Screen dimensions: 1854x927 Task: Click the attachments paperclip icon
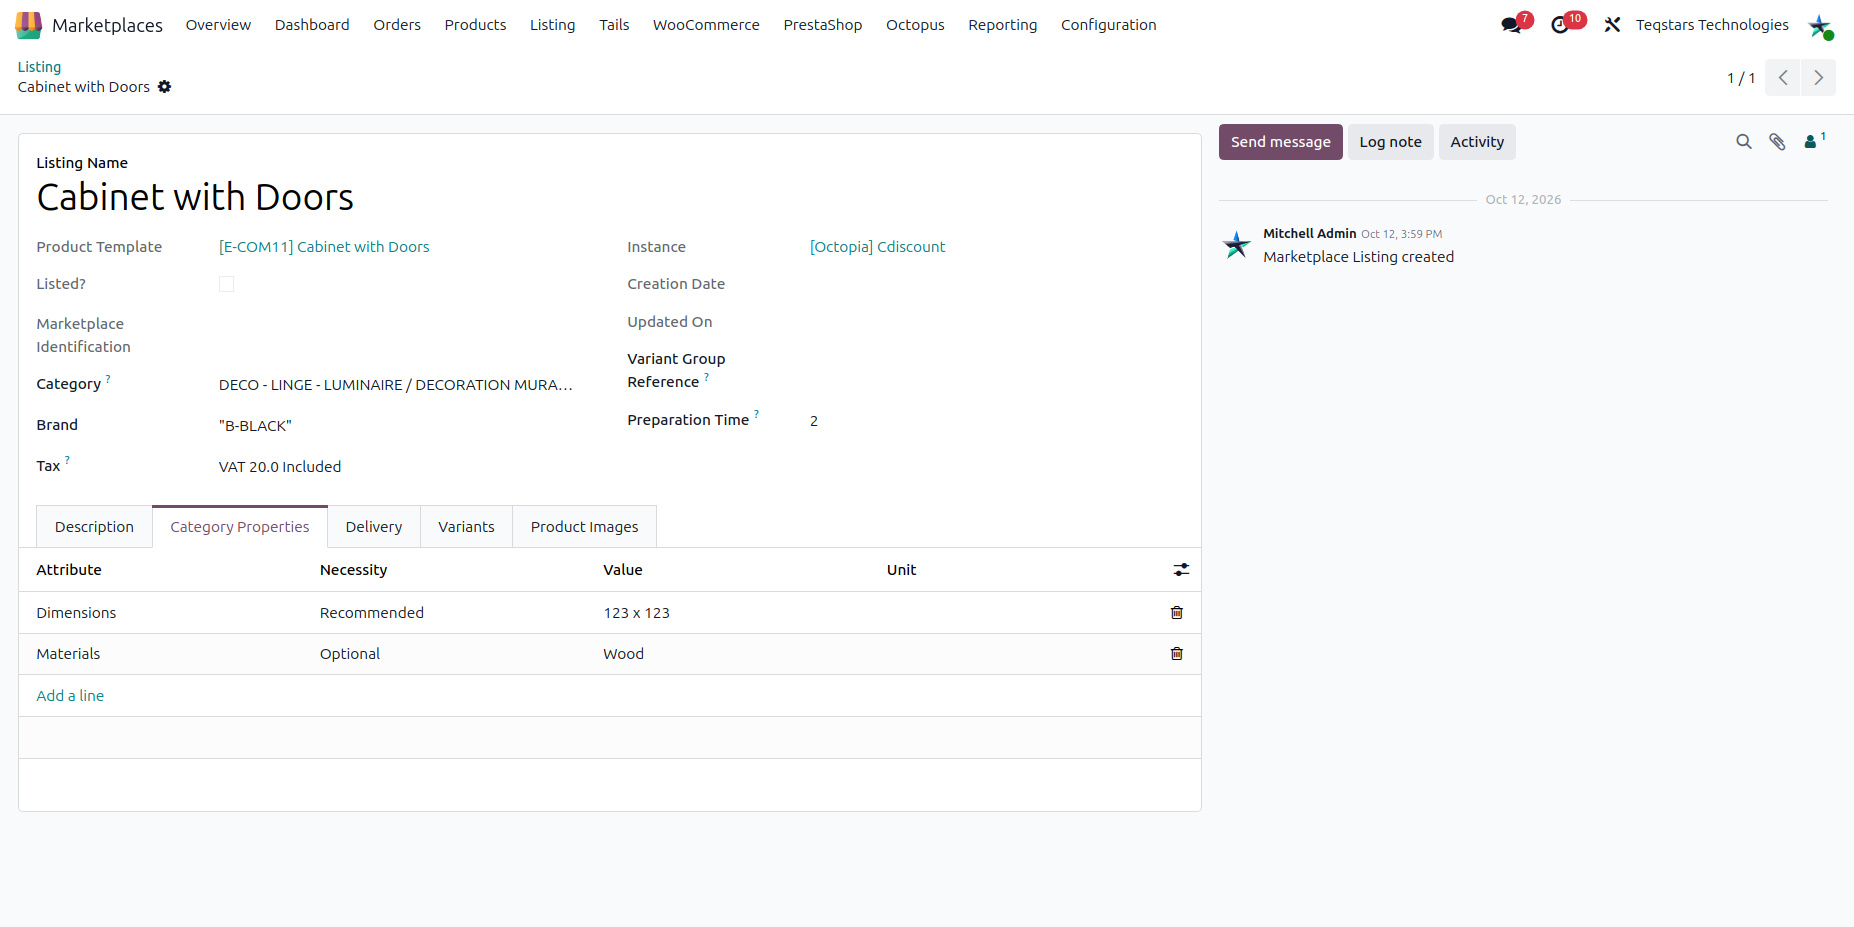click(1777, 142)
